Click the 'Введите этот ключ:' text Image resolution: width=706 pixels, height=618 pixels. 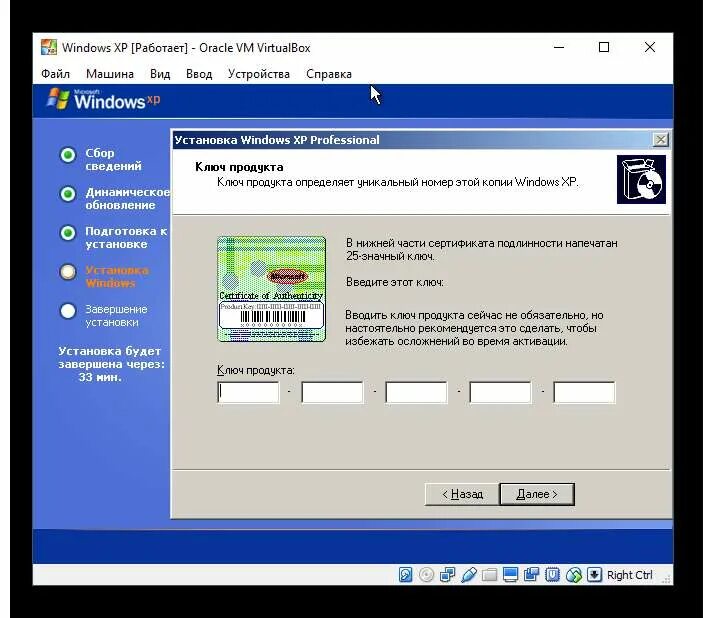395,282
